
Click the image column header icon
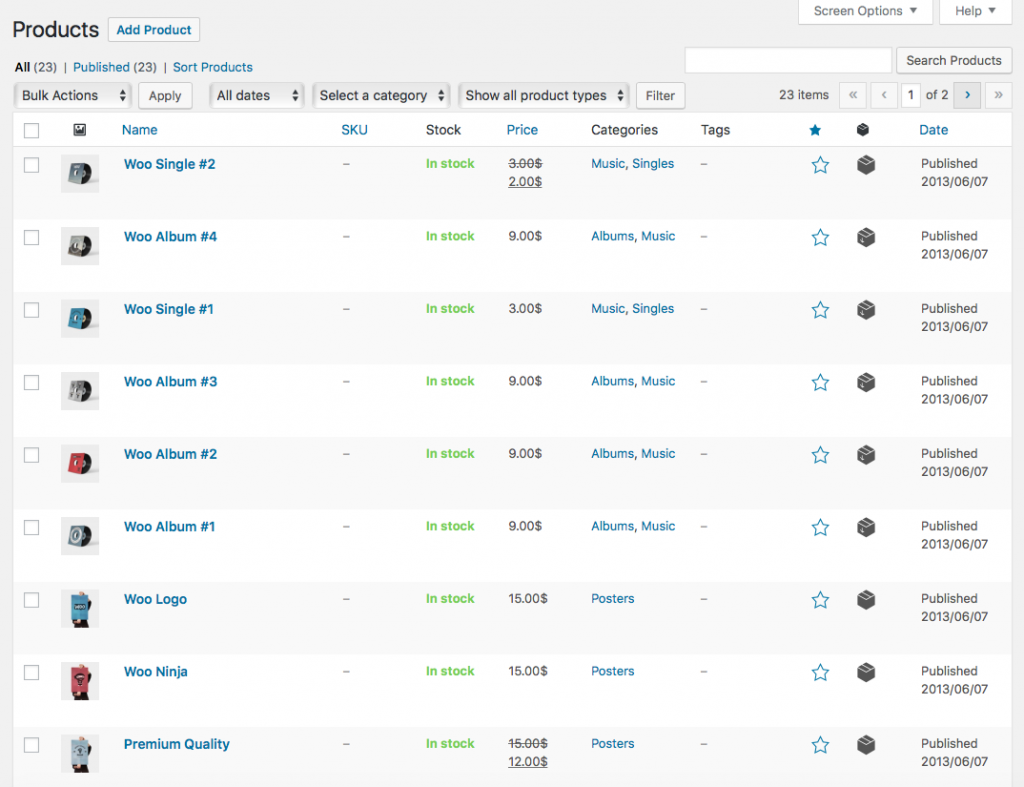(80, 130)
